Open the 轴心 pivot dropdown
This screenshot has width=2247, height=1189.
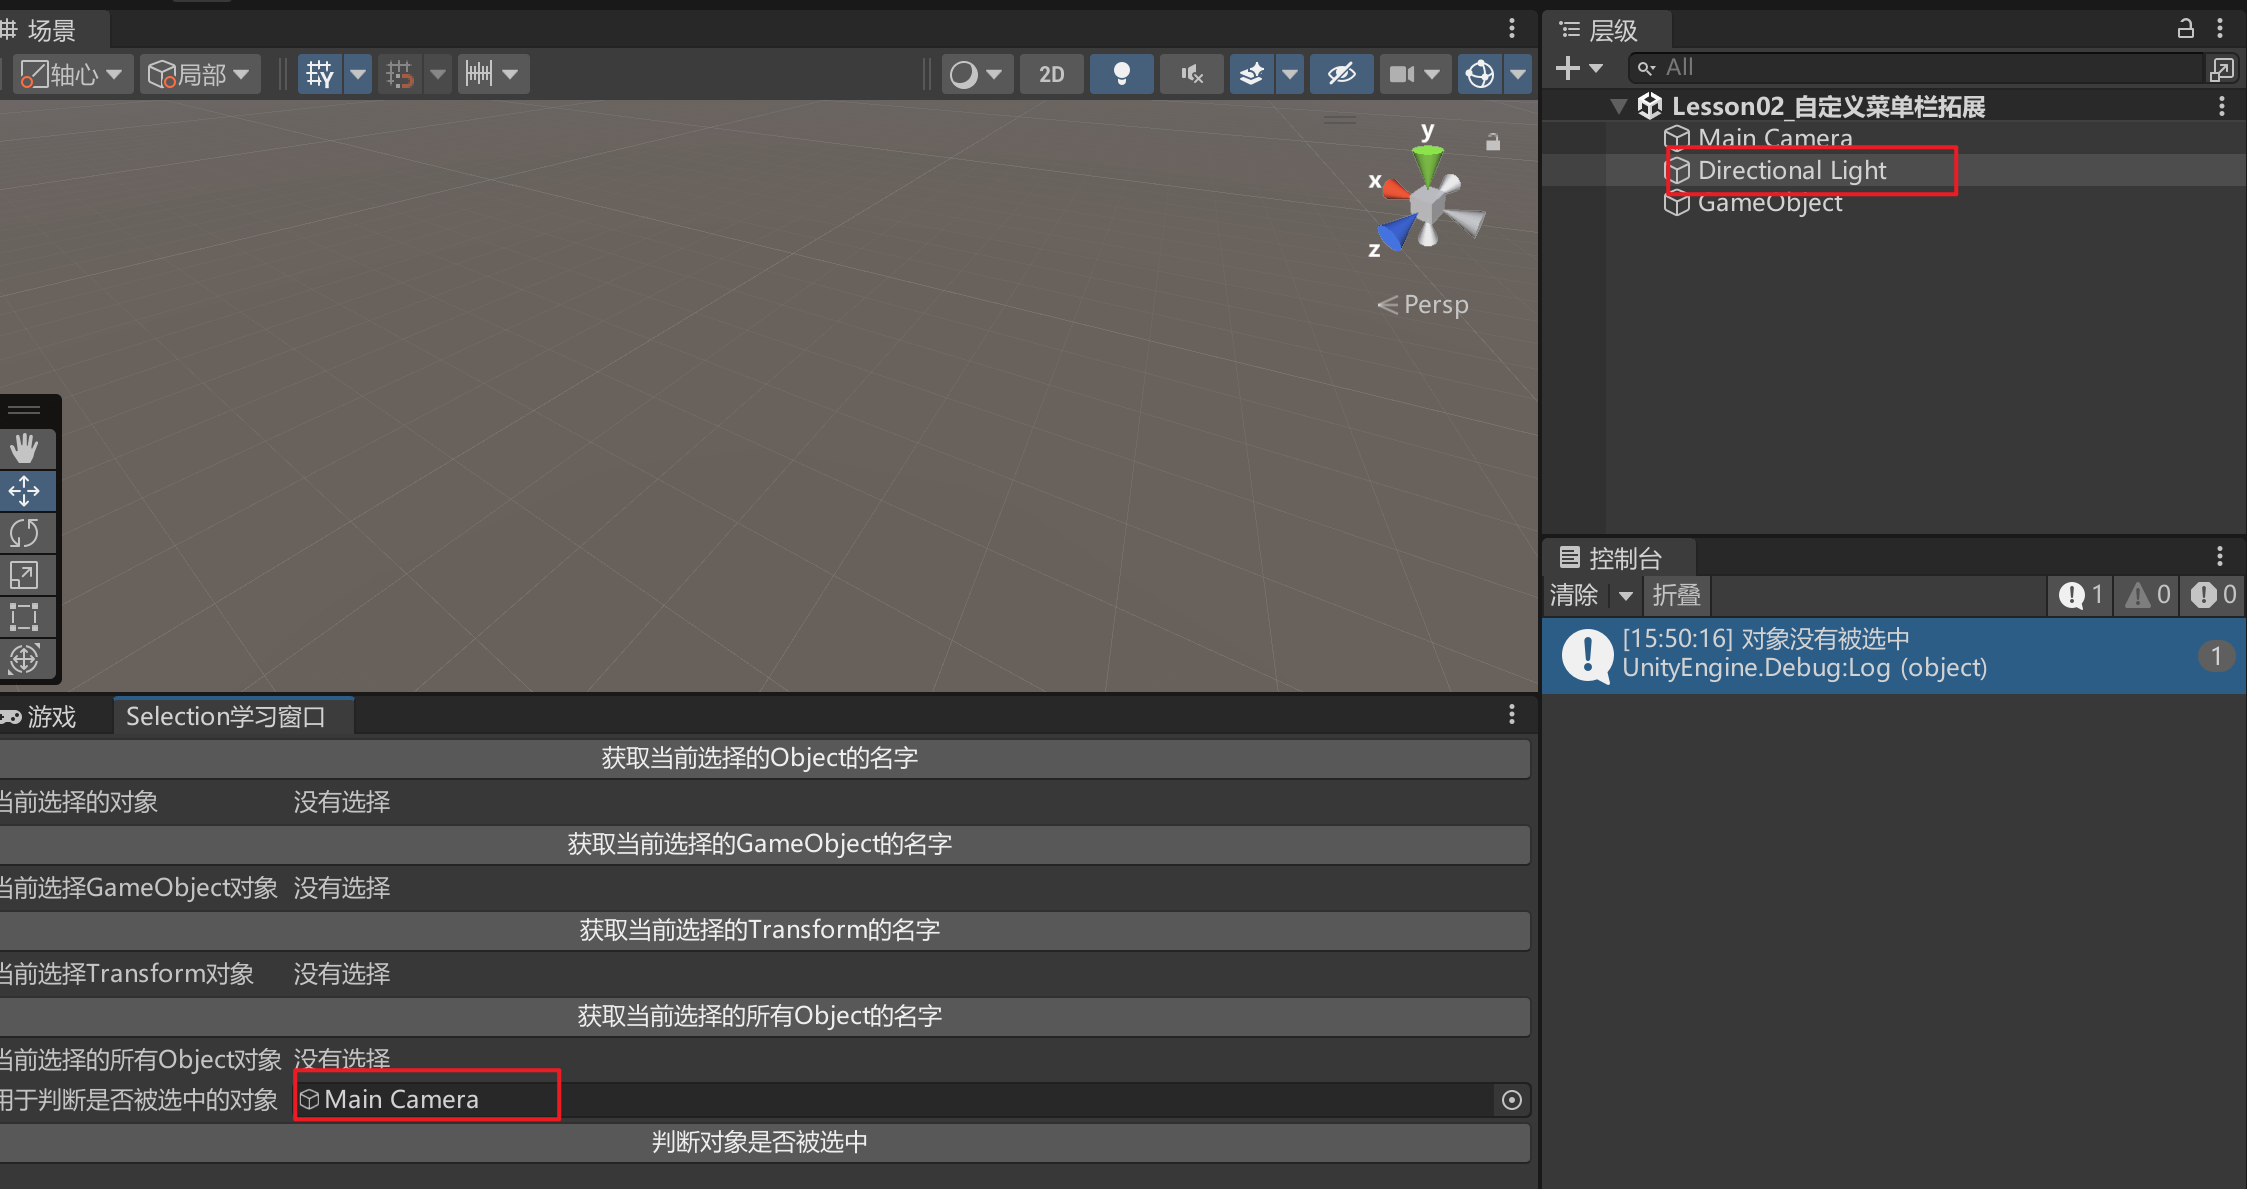[x=72, y=74]
